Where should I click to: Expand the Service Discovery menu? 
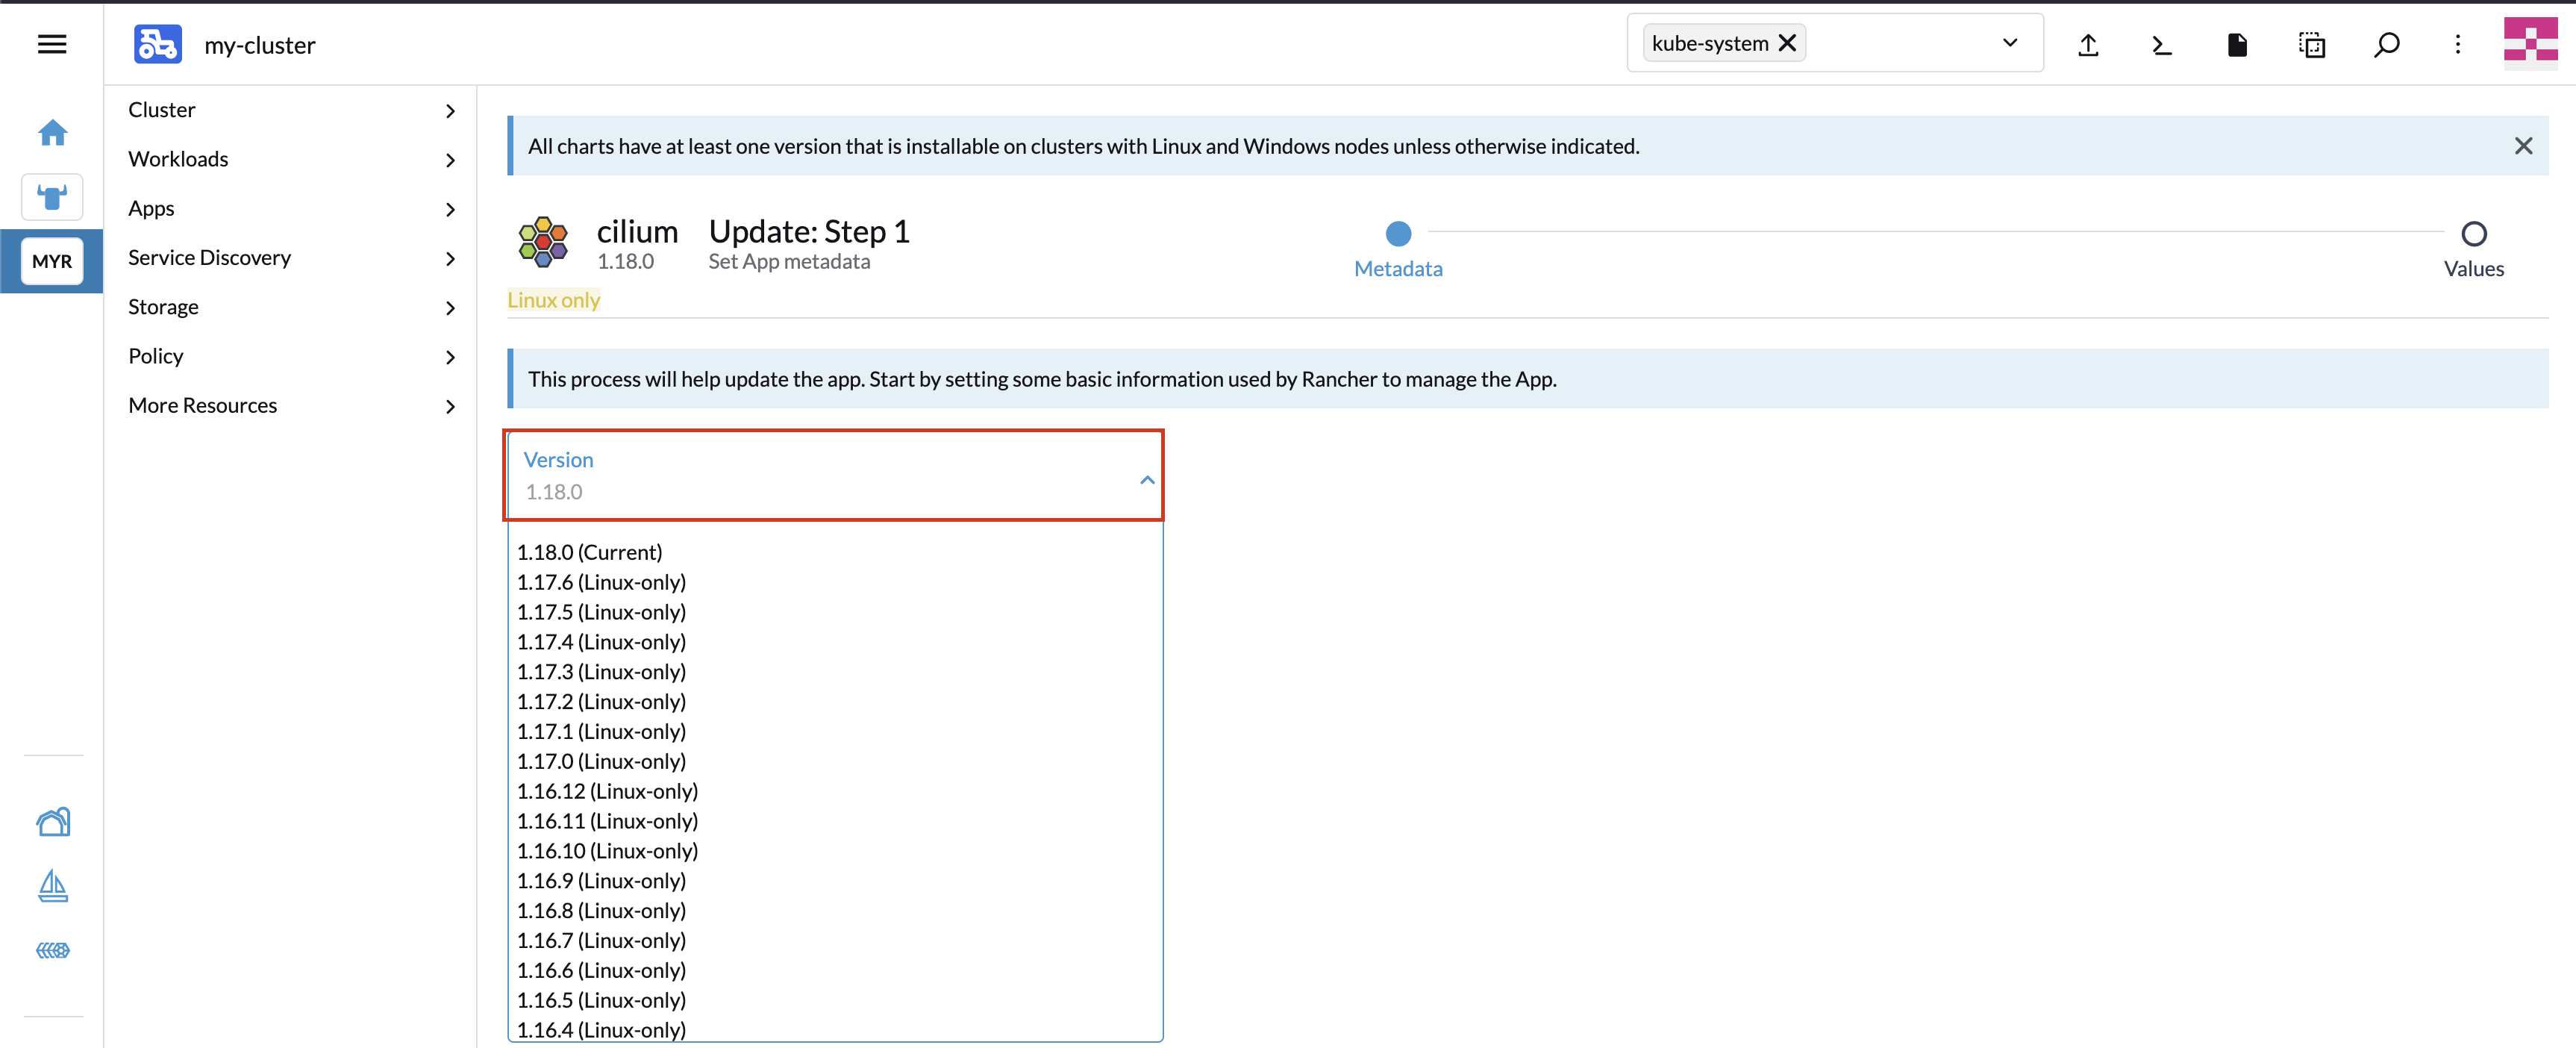[x=291, y=258]
